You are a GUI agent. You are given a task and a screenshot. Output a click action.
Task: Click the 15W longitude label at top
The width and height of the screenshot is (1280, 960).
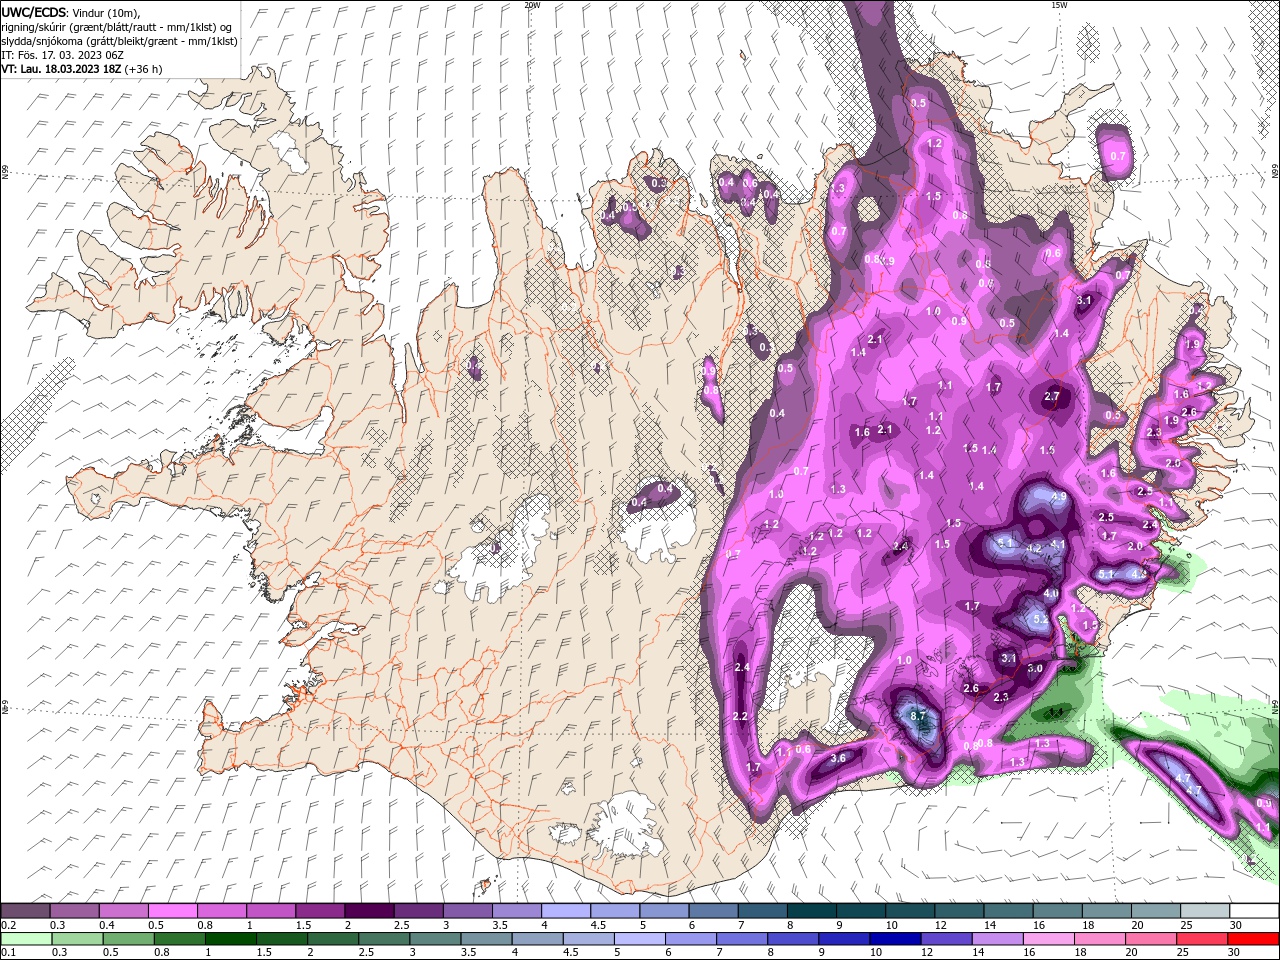[1058, 5]
